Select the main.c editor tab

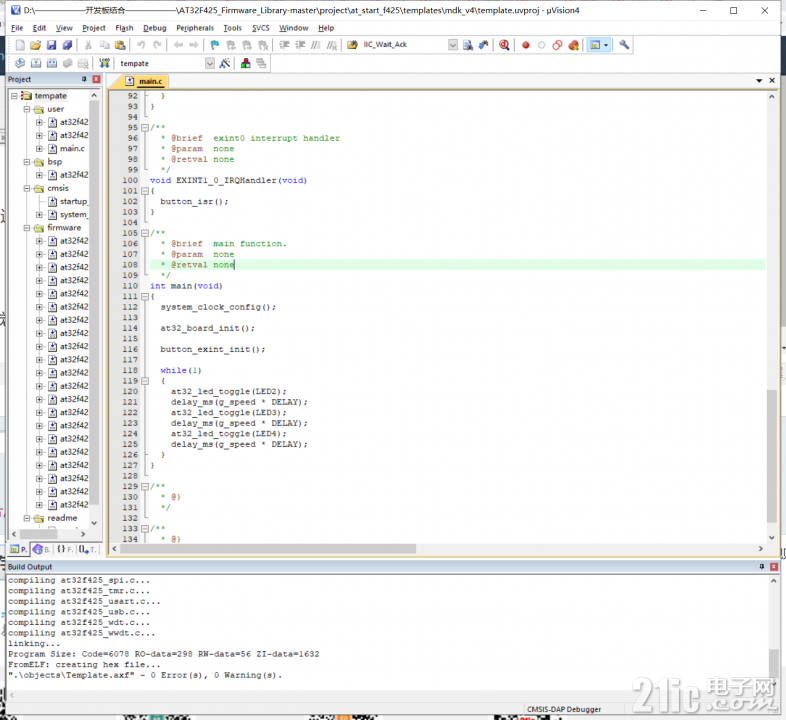[145, 81]
